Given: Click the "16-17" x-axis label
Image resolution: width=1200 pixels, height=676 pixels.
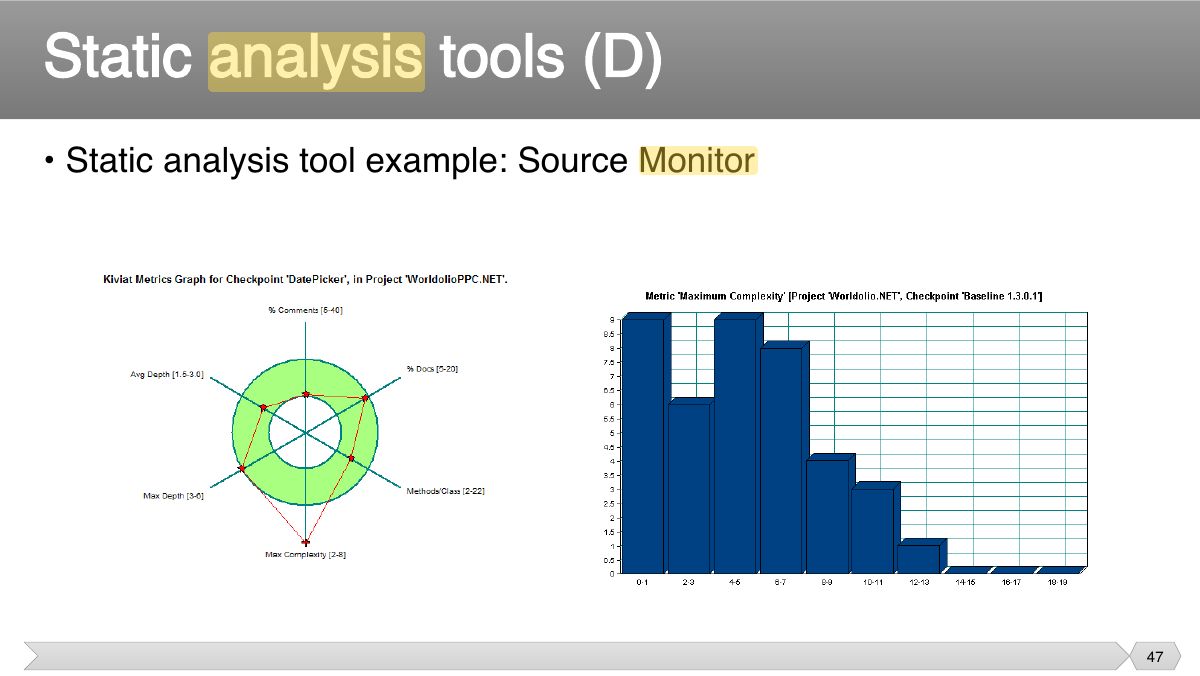Looking at the screenshot, I should click(1011, 582).
